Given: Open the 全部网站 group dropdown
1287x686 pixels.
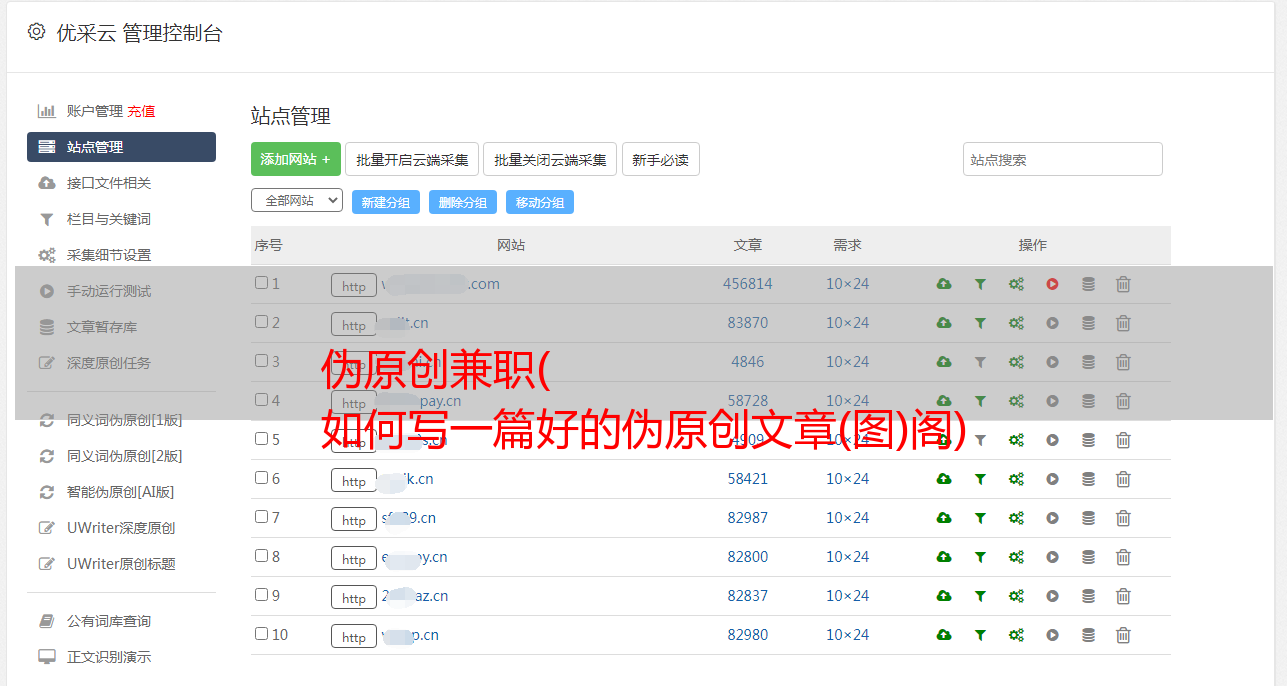Looking at the screenshot, I should tap(297, 201).
